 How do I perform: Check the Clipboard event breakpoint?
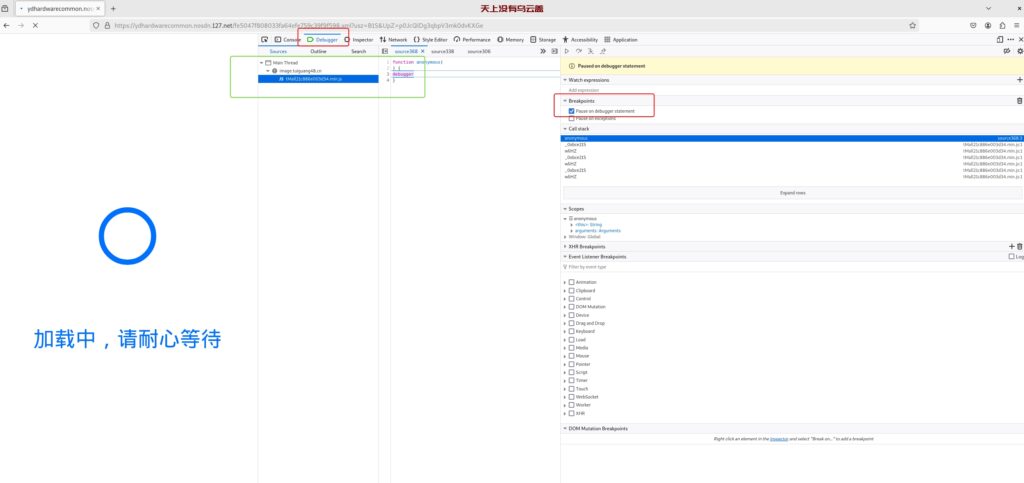click(571, 290)
